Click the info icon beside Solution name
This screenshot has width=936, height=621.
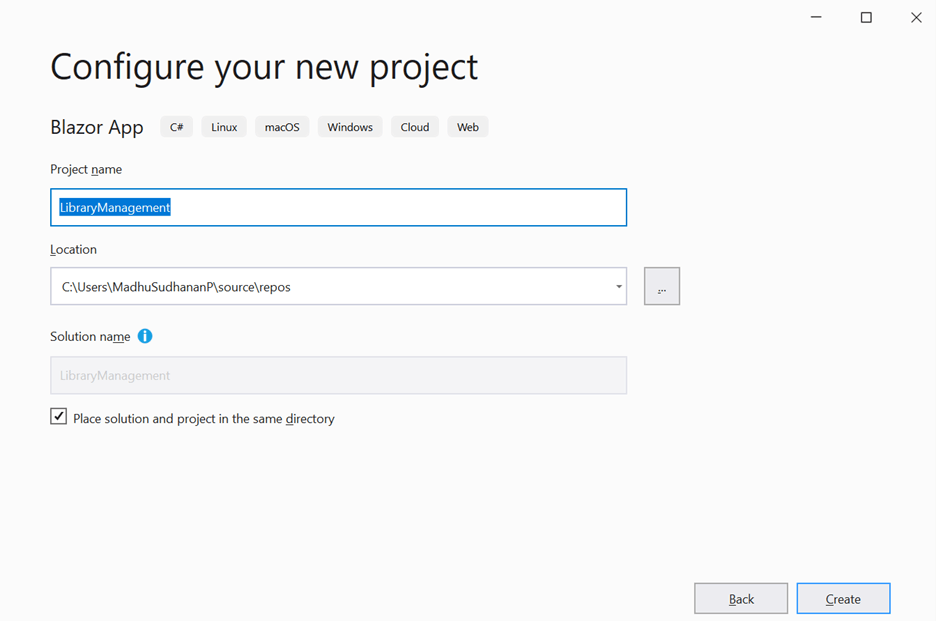[x=145, y=336]
